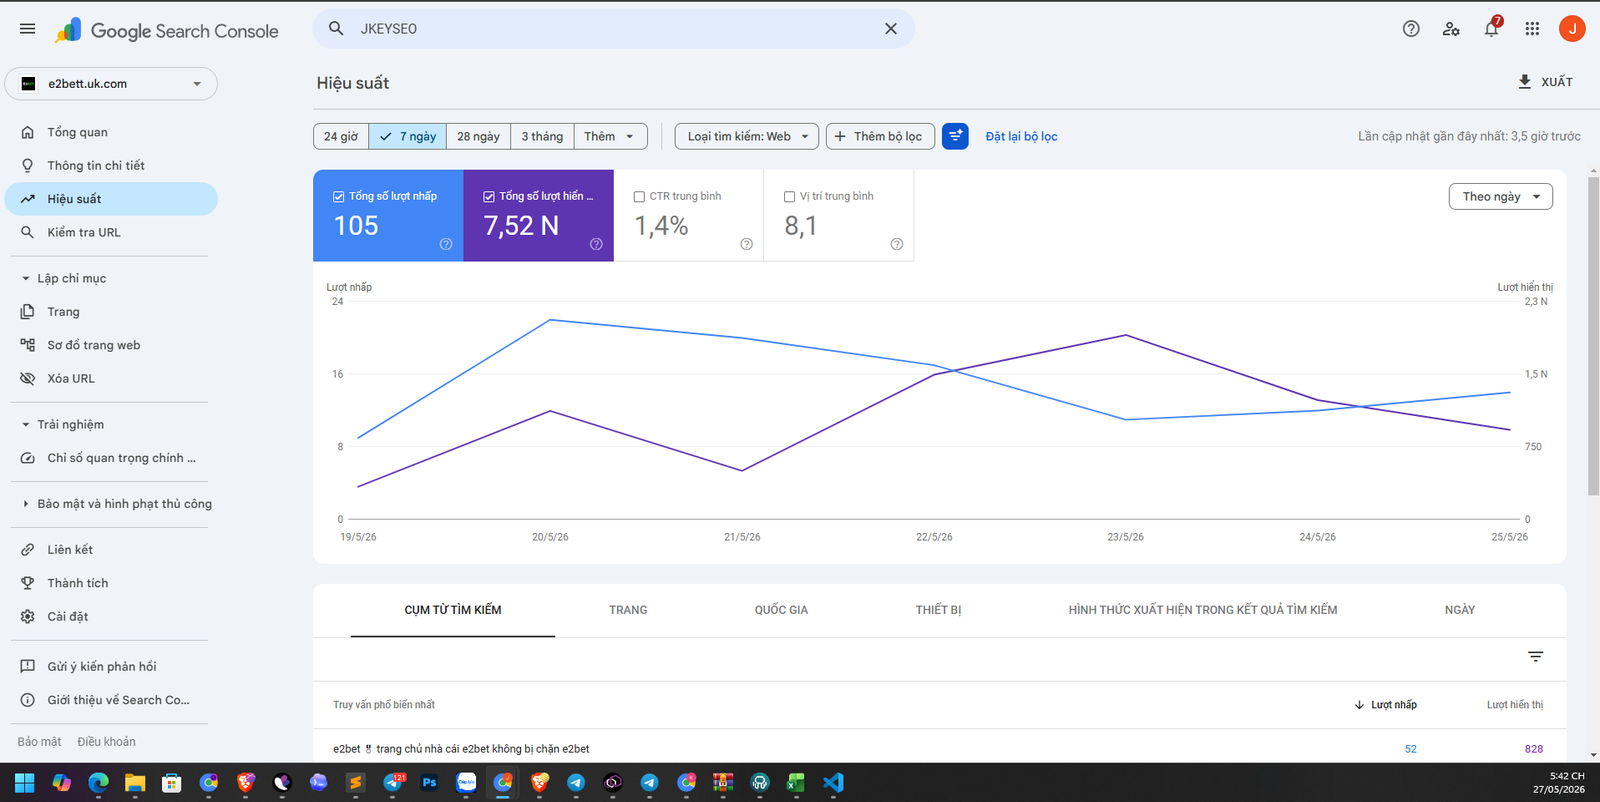Select the 7 ngày date range

click(408, 136)
